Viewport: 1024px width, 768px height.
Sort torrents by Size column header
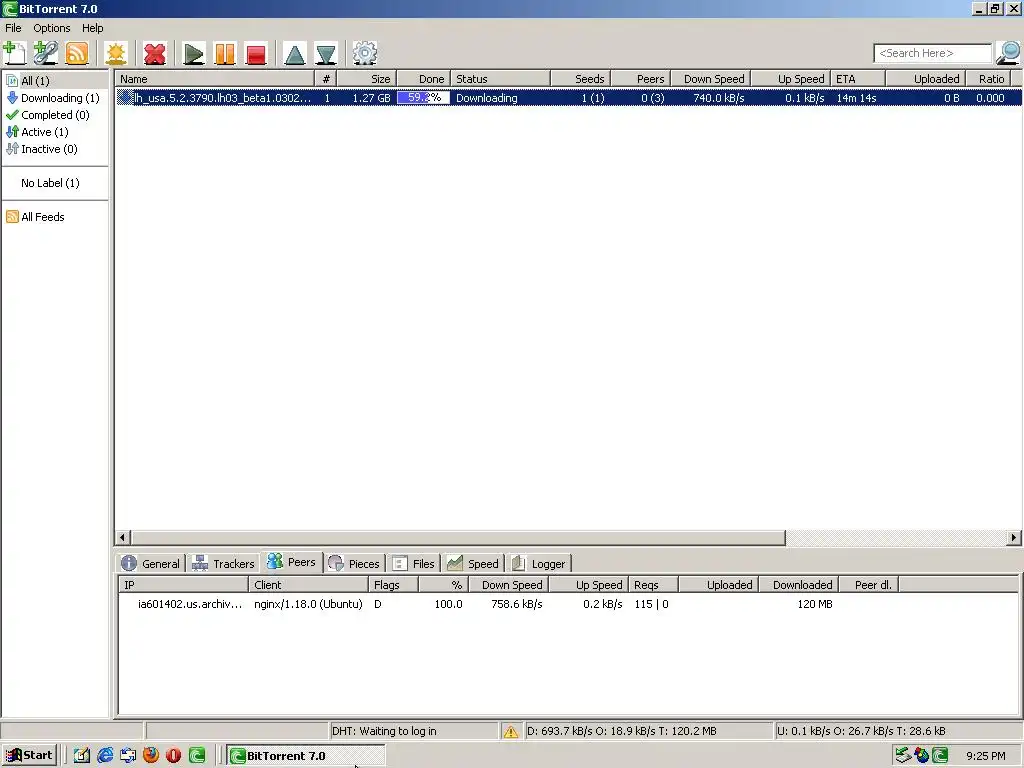366,79
